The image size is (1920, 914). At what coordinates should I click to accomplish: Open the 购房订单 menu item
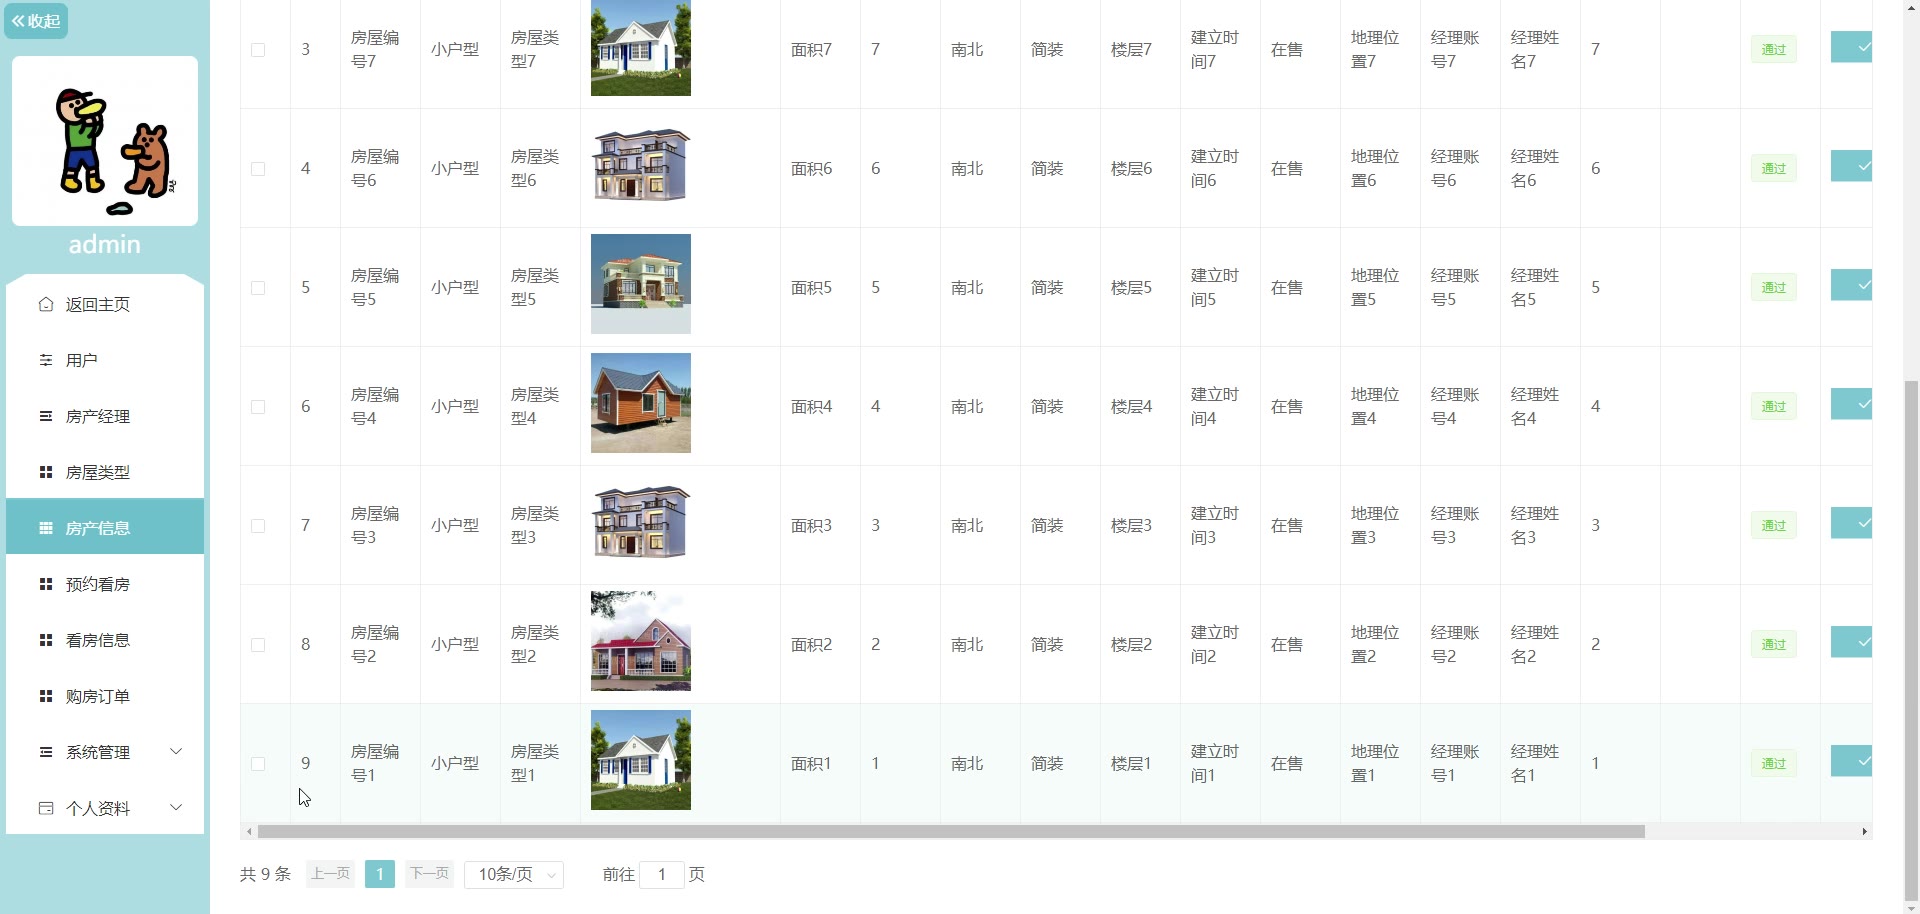point(105,696)
